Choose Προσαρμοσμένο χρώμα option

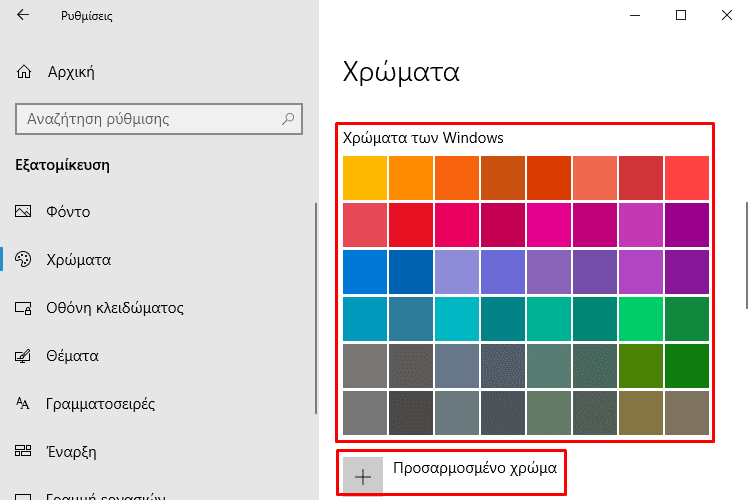click(474, 468)
